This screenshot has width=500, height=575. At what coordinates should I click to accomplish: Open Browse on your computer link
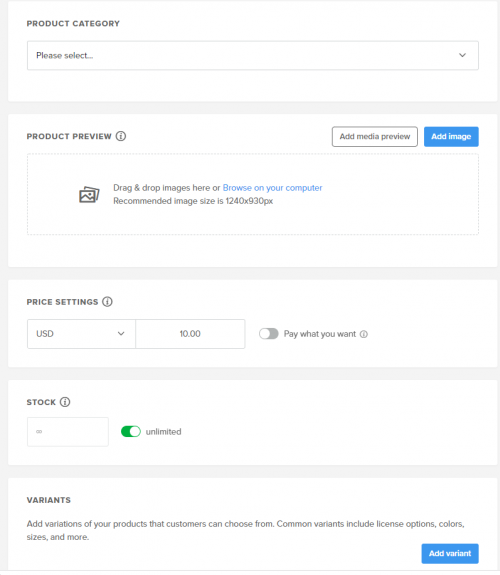[272, 188]
